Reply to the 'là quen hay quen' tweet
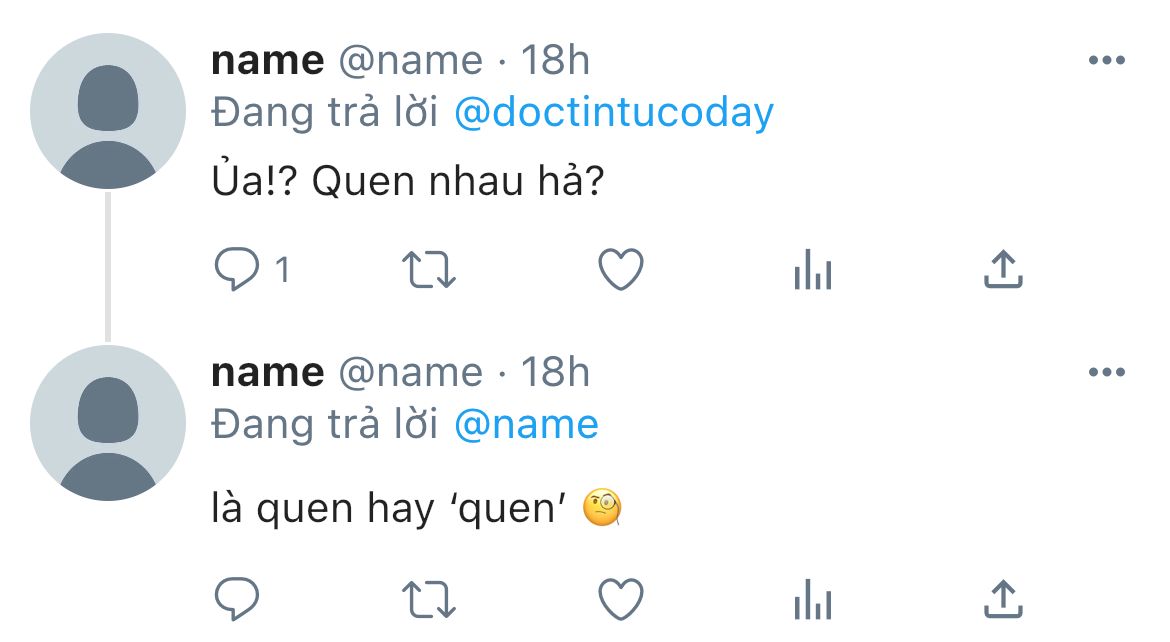 pyautogui.click(x=237, y=599)
